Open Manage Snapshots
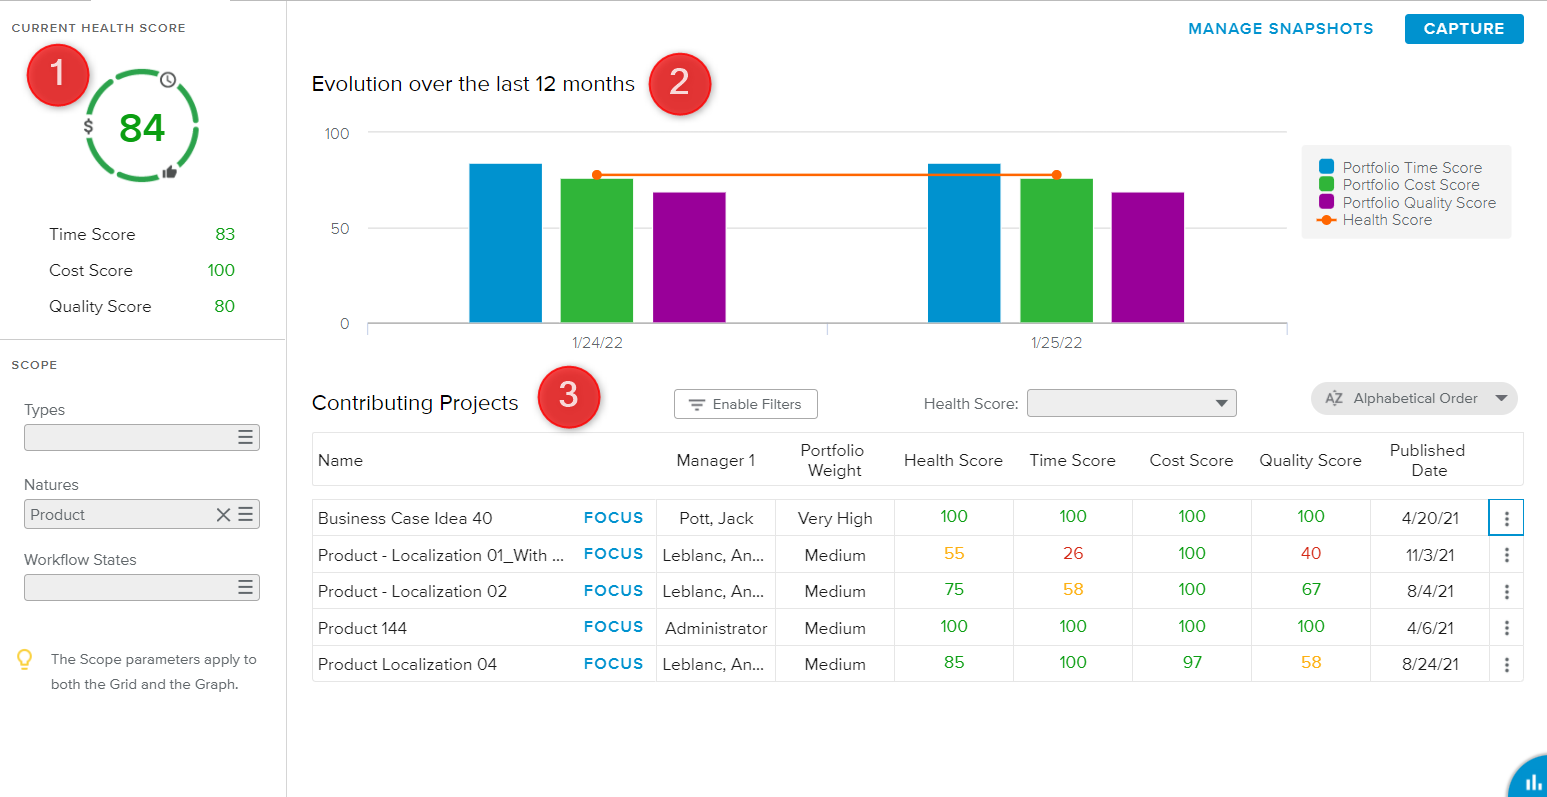This screenshot has height=797, width=1547. point(1280,29)
